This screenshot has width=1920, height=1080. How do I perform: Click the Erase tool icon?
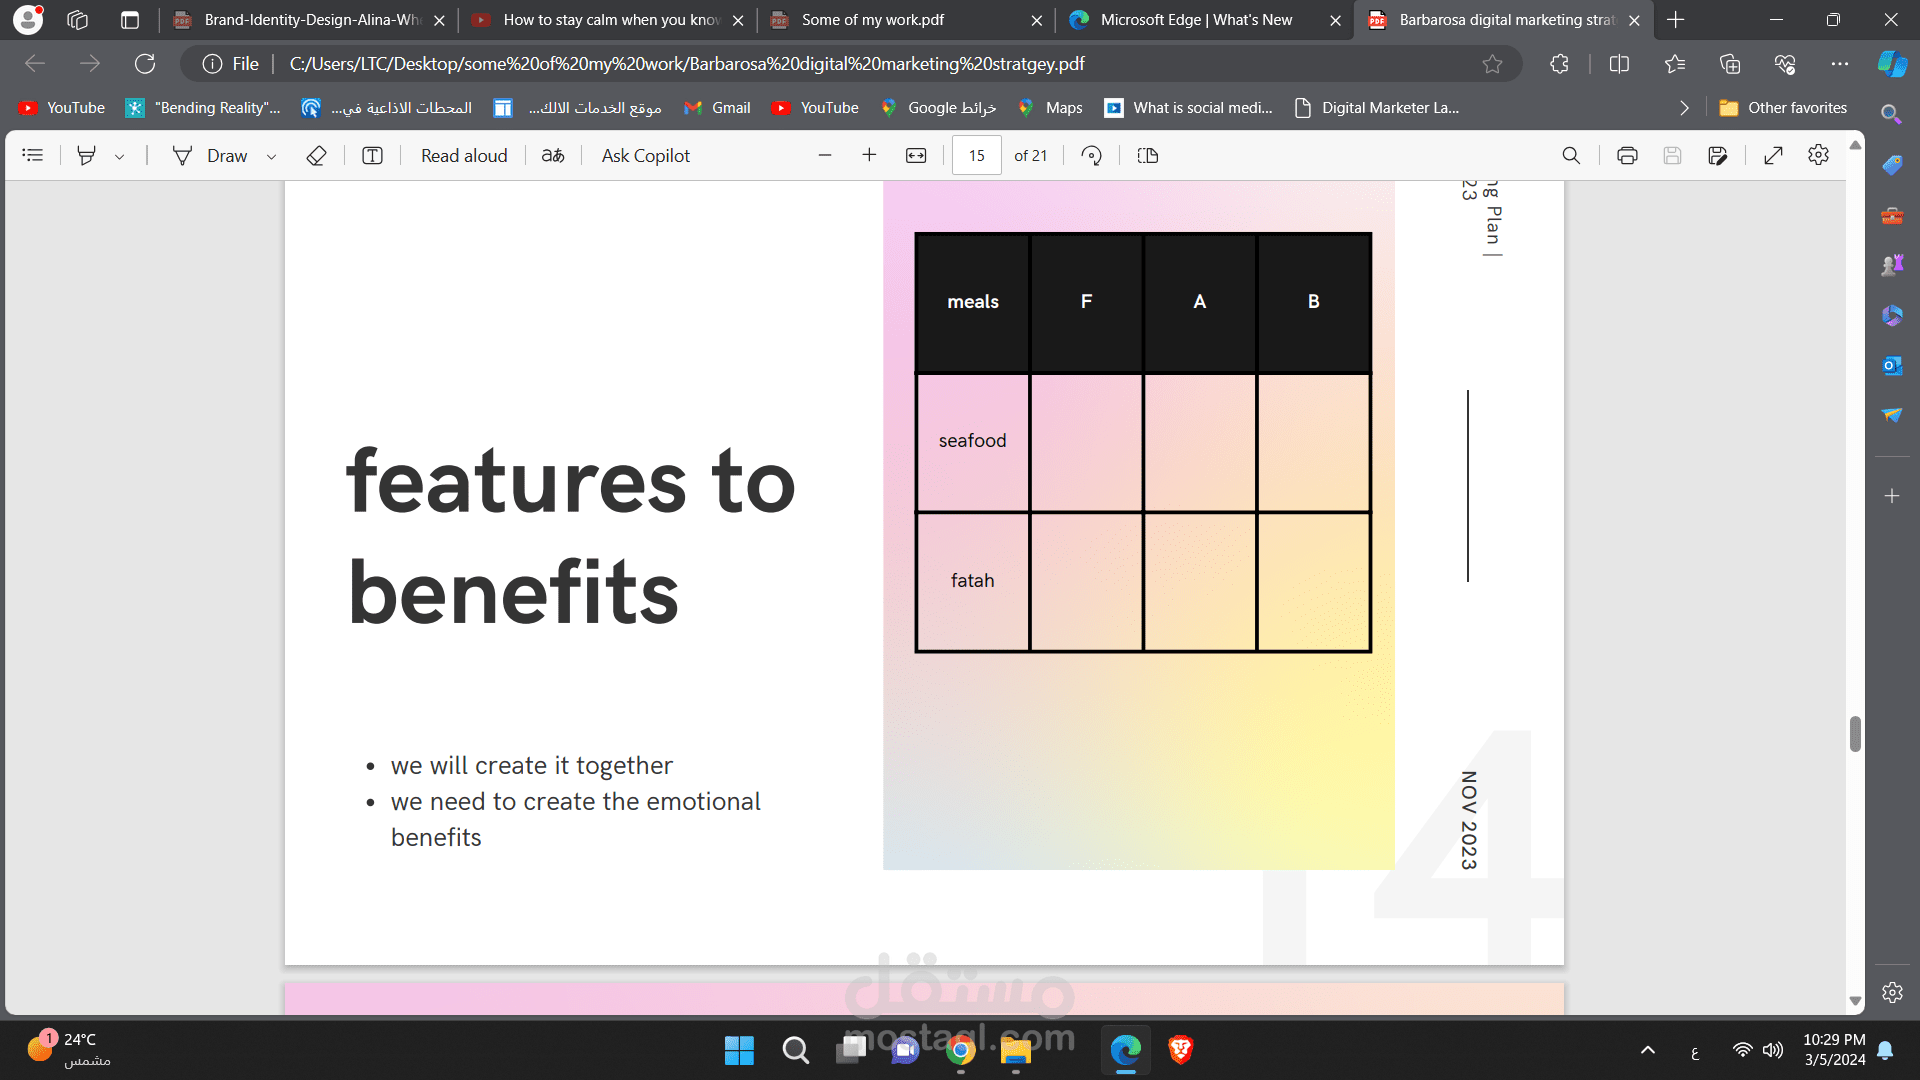316,155
